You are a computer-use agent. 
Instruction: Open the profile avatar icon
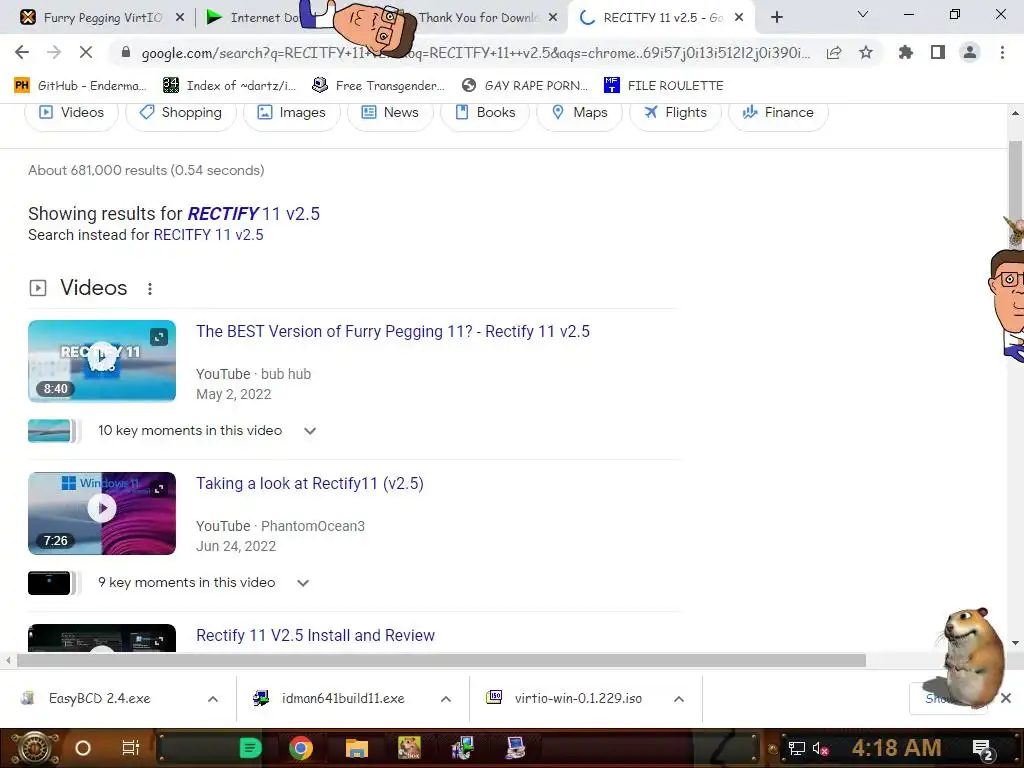point(970,52)
